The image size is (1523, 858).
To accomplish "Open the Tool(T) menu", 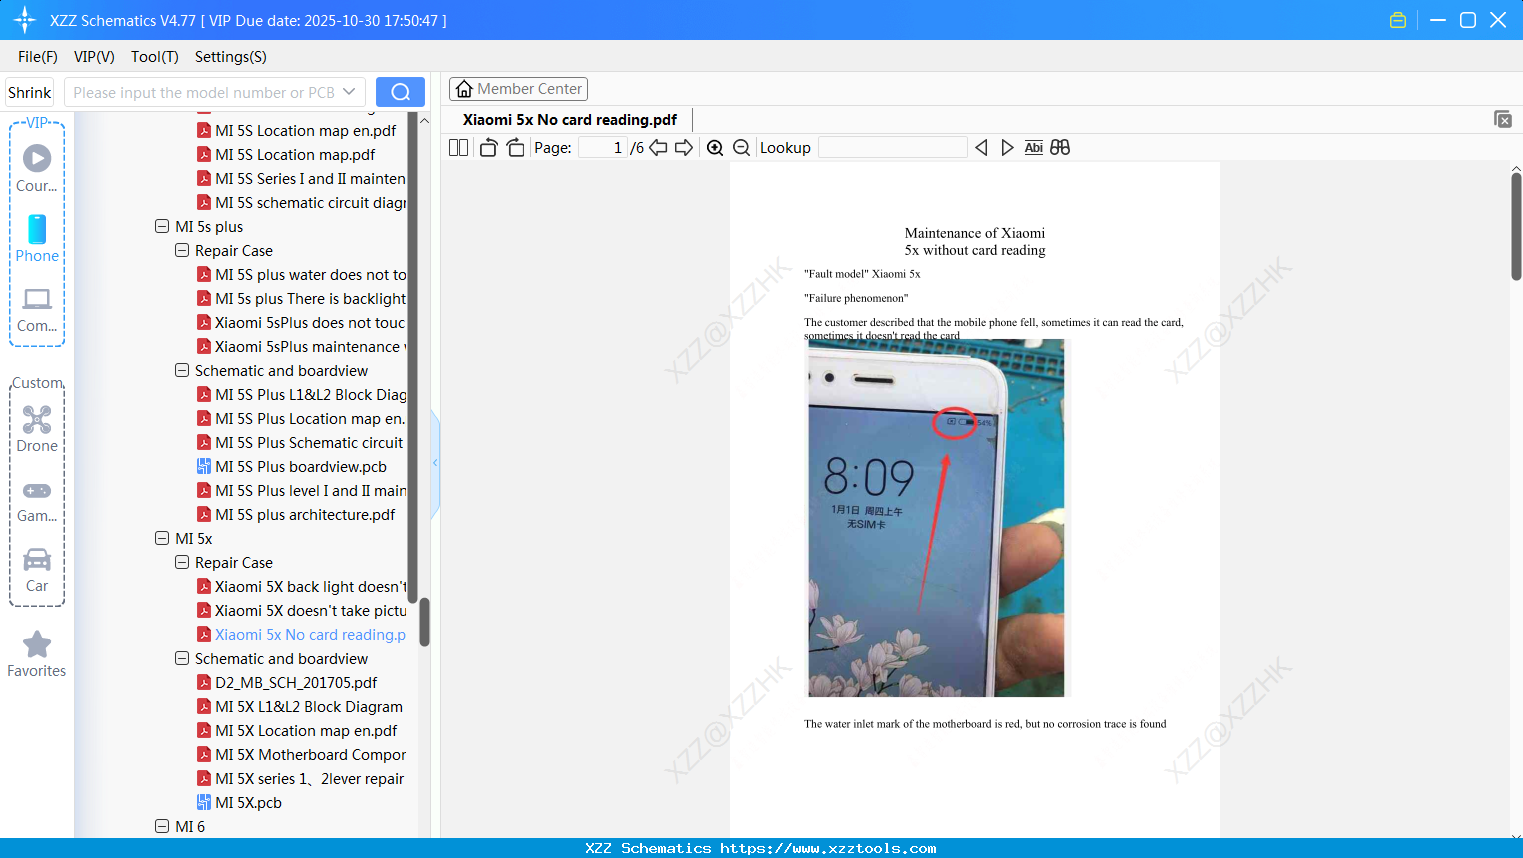I will 154,57.
